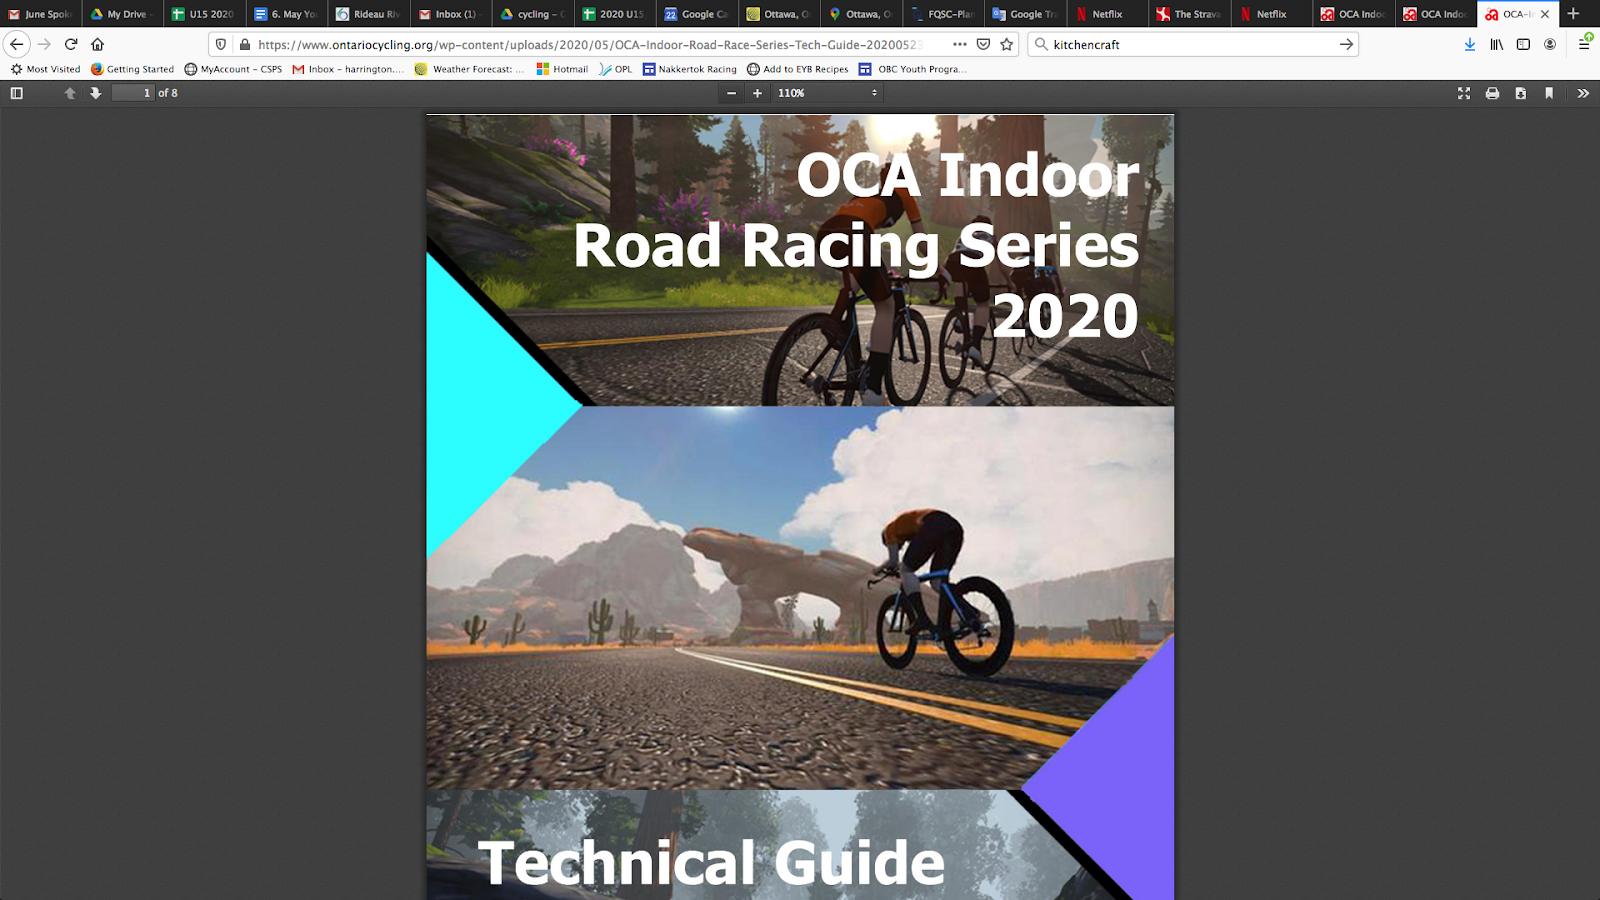Image resolution: width=1600 pixels, height=900 pixels.
Task: Open the OPL bookmark
Action: [615, 69]
